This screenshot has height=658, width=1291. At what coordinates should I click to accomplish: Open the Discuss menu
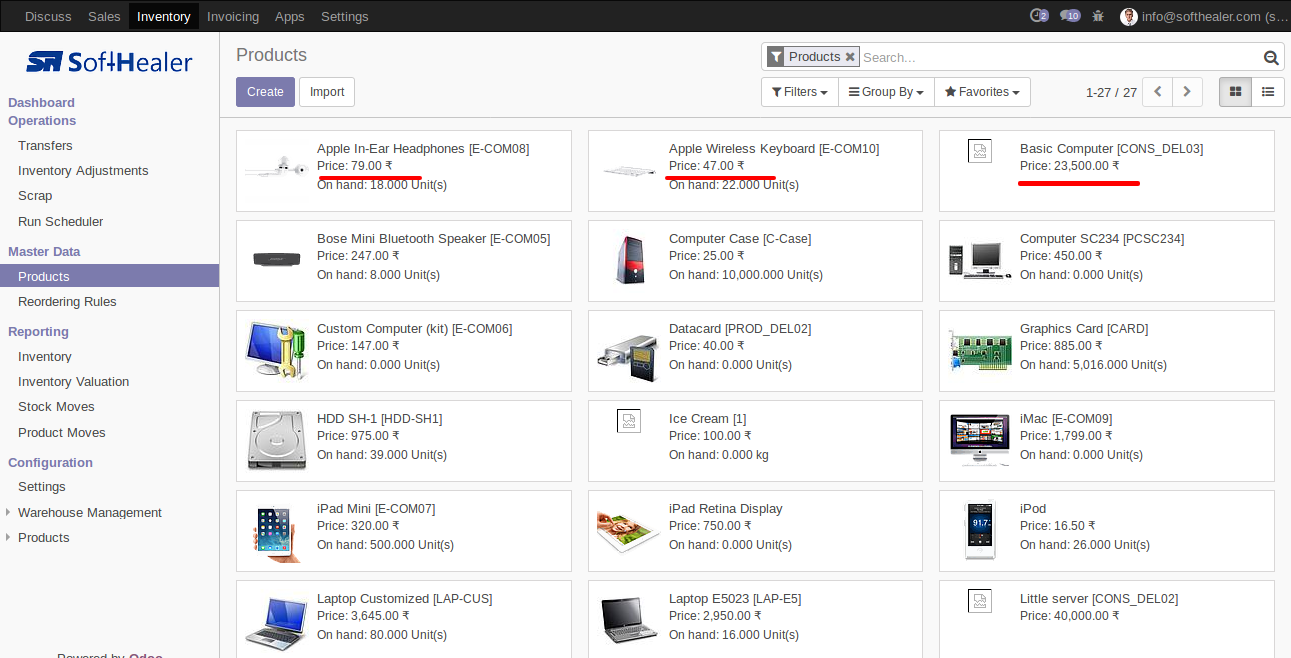(x=48, y=16)
